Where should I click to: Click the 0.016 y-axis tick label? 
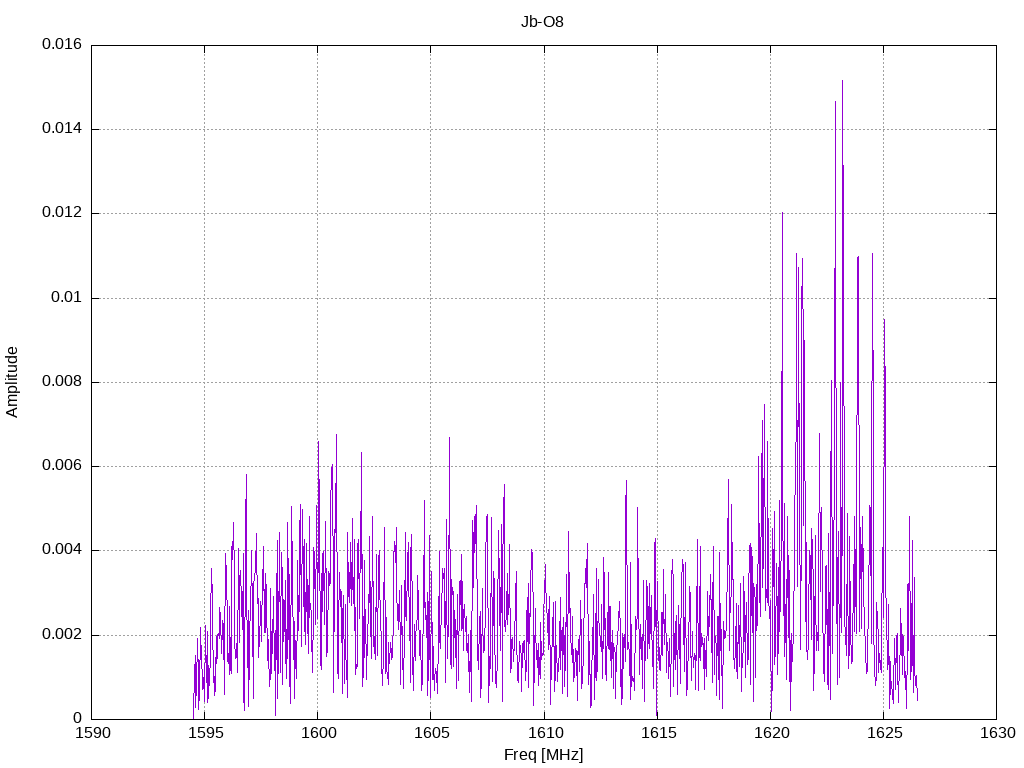(62, 44)
